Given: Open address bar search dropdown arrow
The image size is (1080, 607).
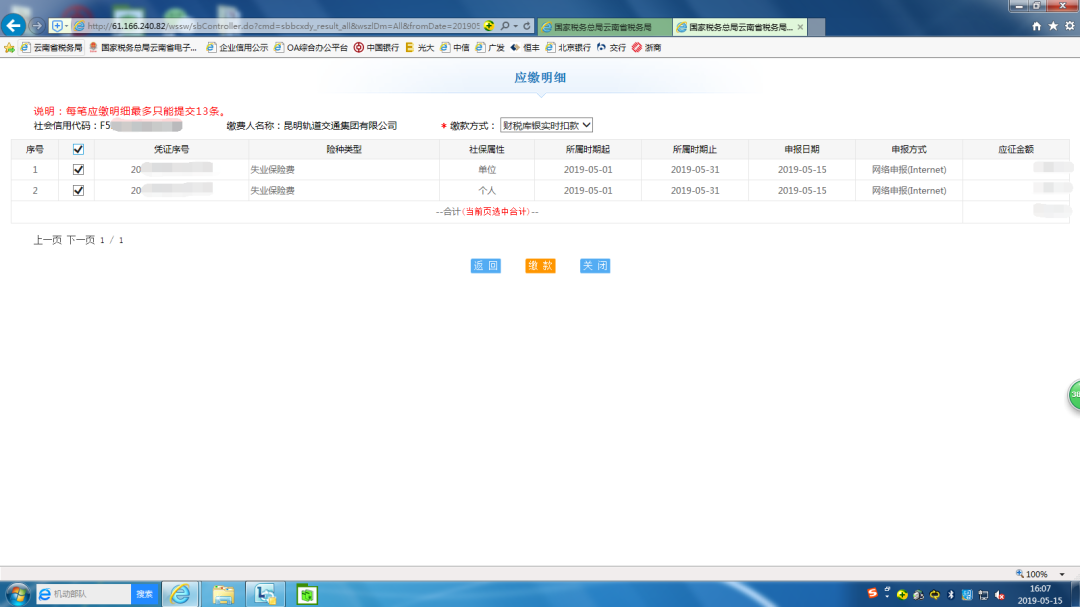Looking at the screenshot, I should coord(515,26).
